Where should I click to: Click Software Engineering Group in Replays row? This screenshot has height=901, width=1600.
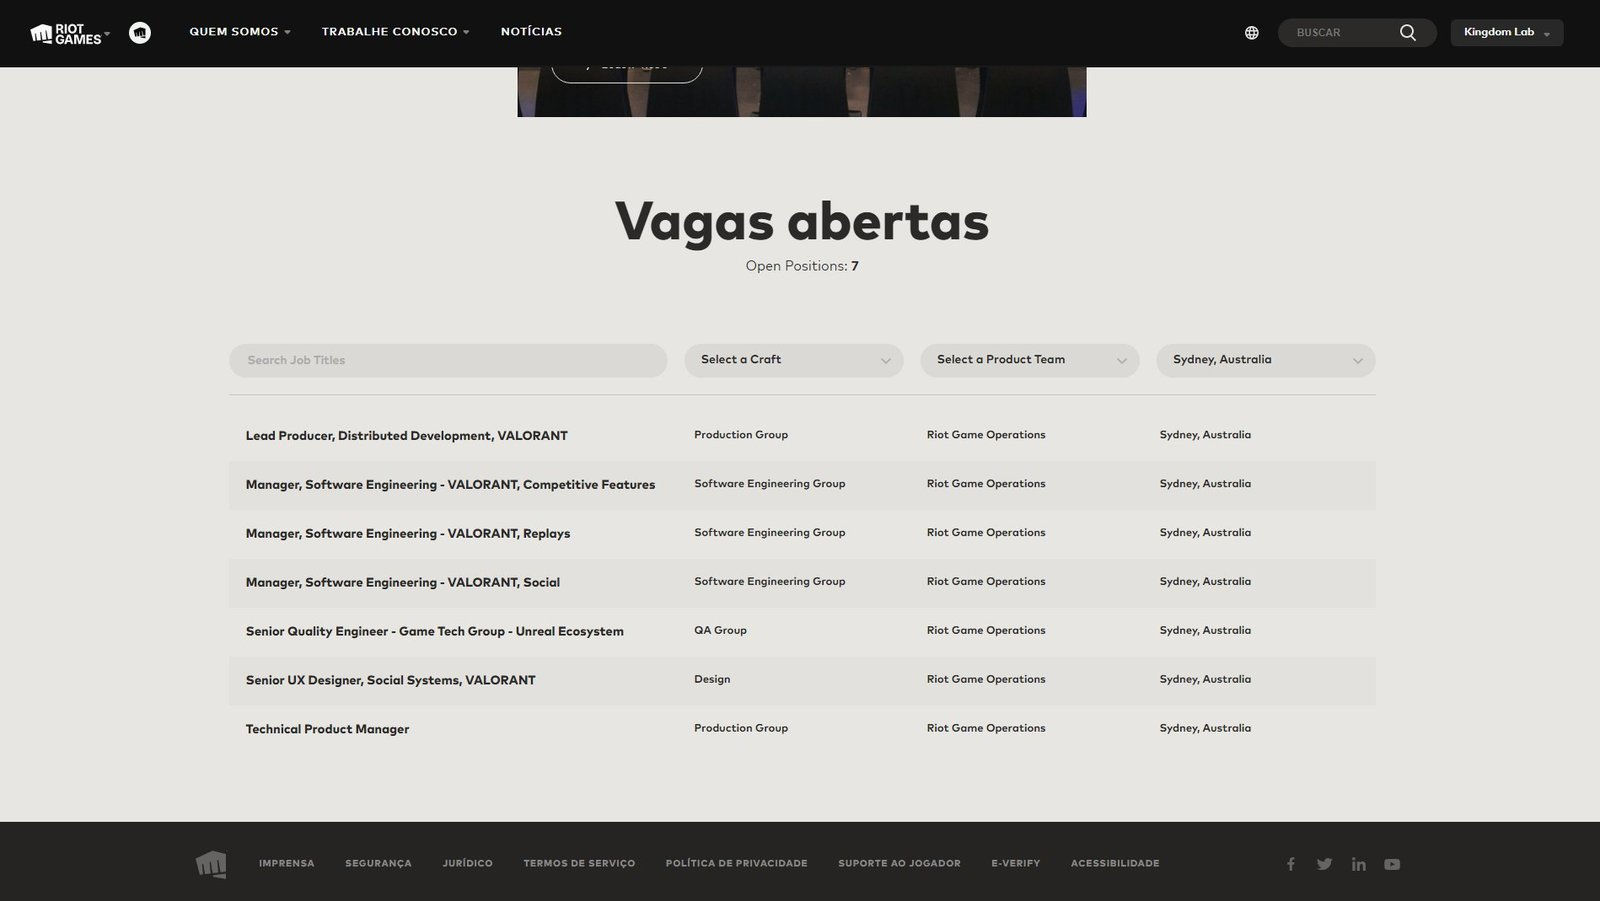(x=769, y=533)
